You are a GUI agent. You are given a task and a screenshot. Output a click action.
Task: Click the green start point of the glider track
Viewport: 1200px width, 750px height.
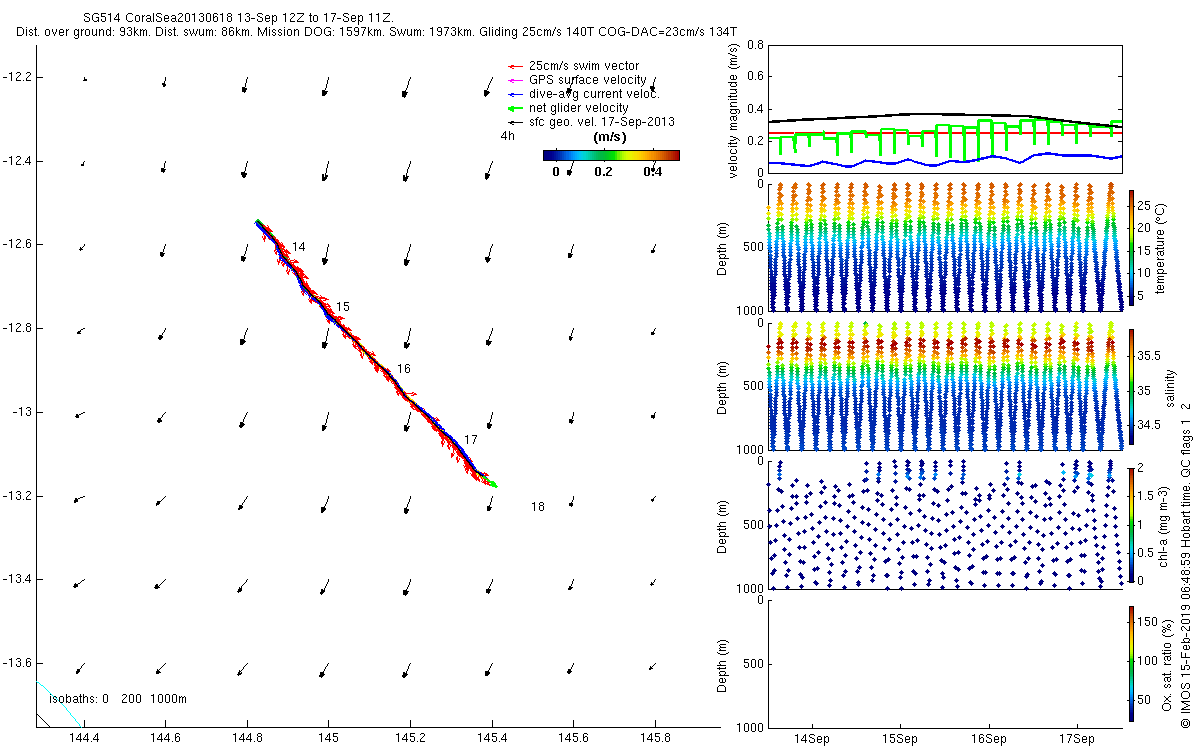pos(257,222)
